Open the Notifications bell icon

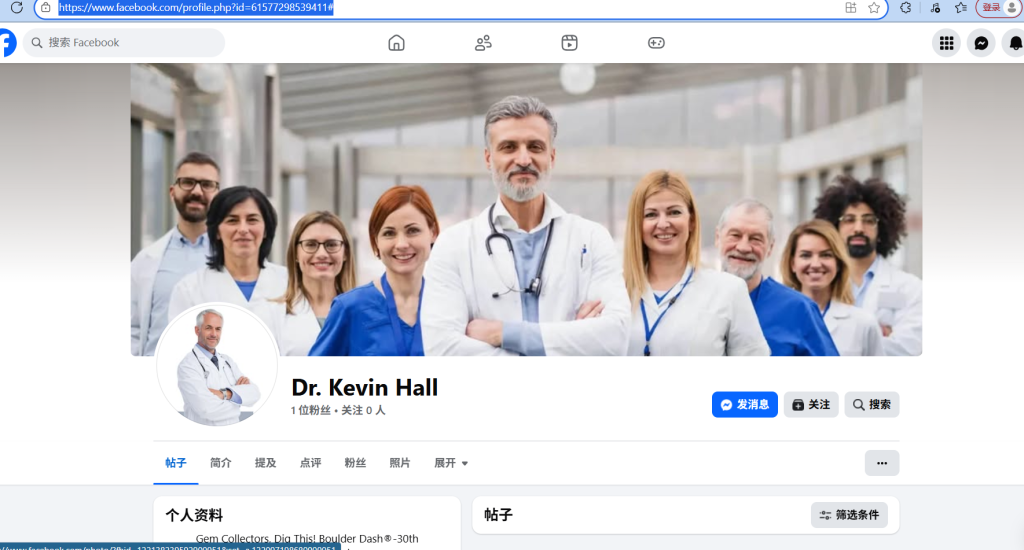point(1015,43)
